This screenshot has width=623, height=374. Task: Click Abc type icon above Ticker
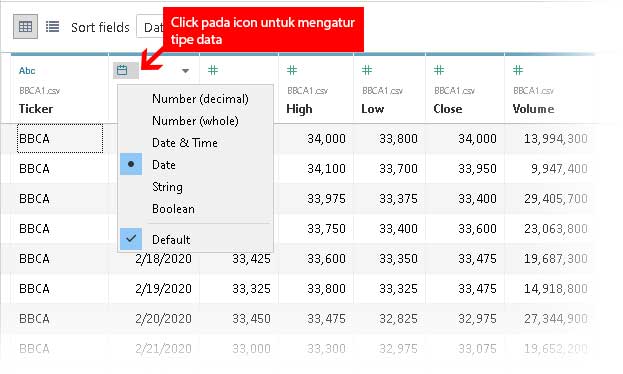pos(27,71)
